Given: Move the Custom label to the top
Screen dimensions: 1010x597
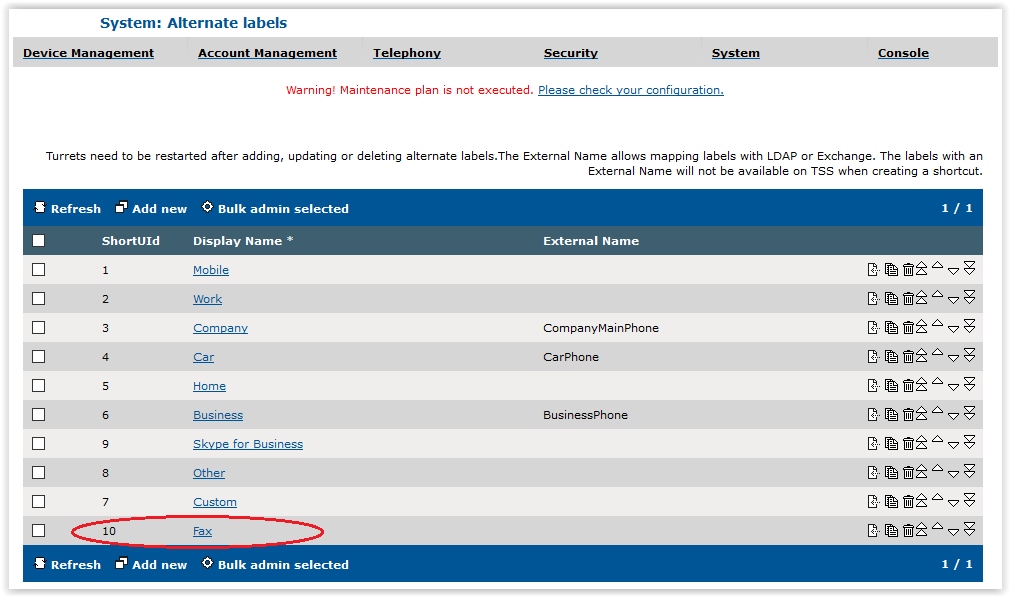Looking at the screenshot, I should tap(922, 502).
